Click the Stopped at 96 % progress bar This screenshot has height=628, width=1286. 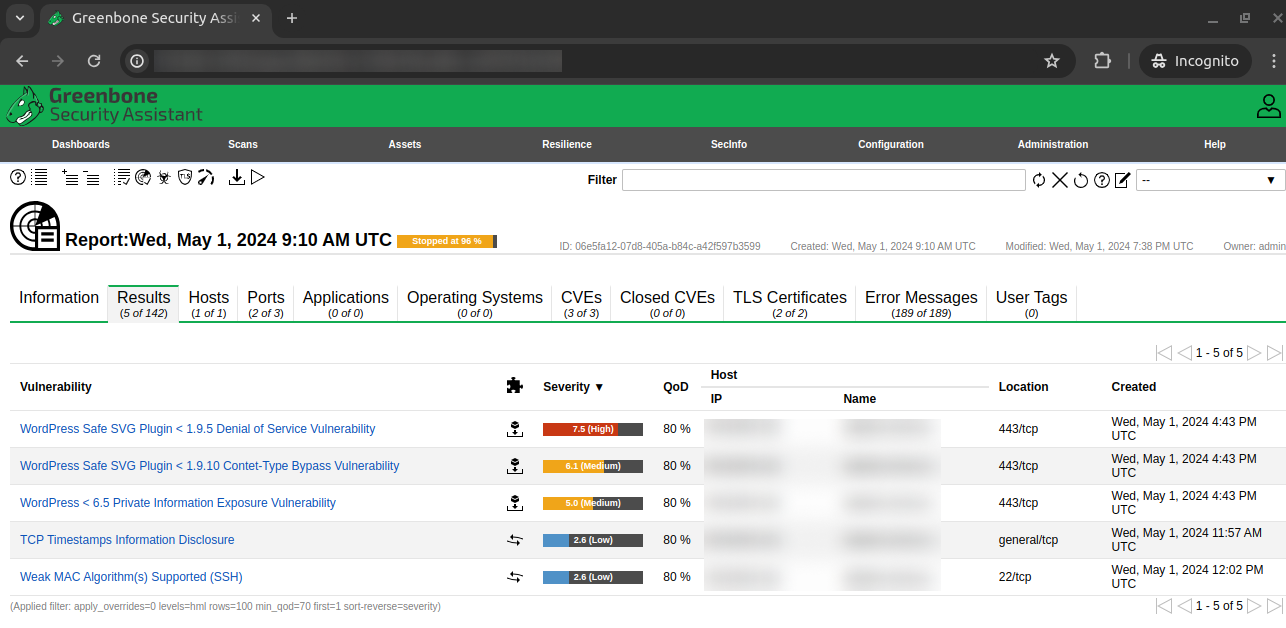pos(447,241)
